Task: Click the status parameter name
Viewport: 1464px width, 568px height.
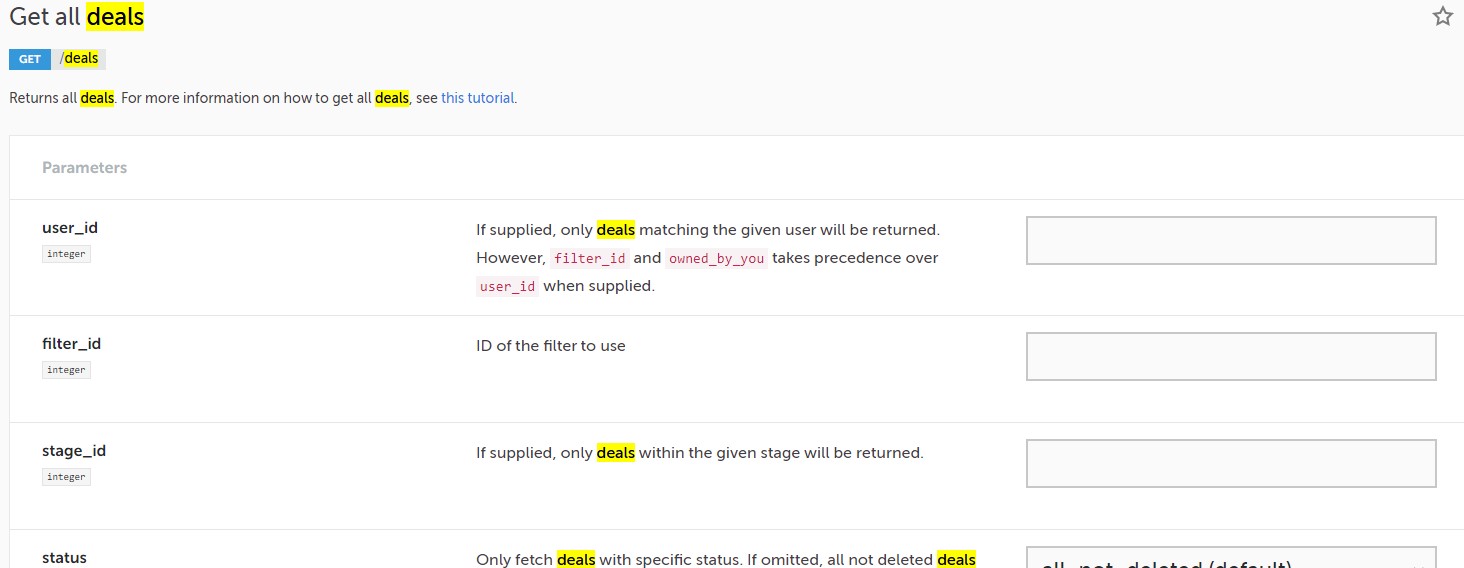Action: tap(64, 558)
